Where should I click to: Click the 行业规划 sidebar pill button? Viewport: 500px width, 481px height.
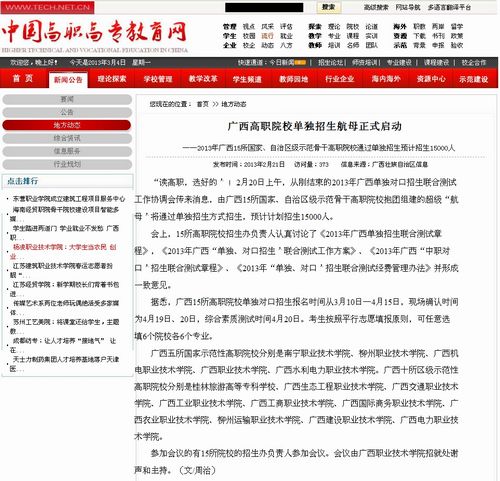[67, 164]
